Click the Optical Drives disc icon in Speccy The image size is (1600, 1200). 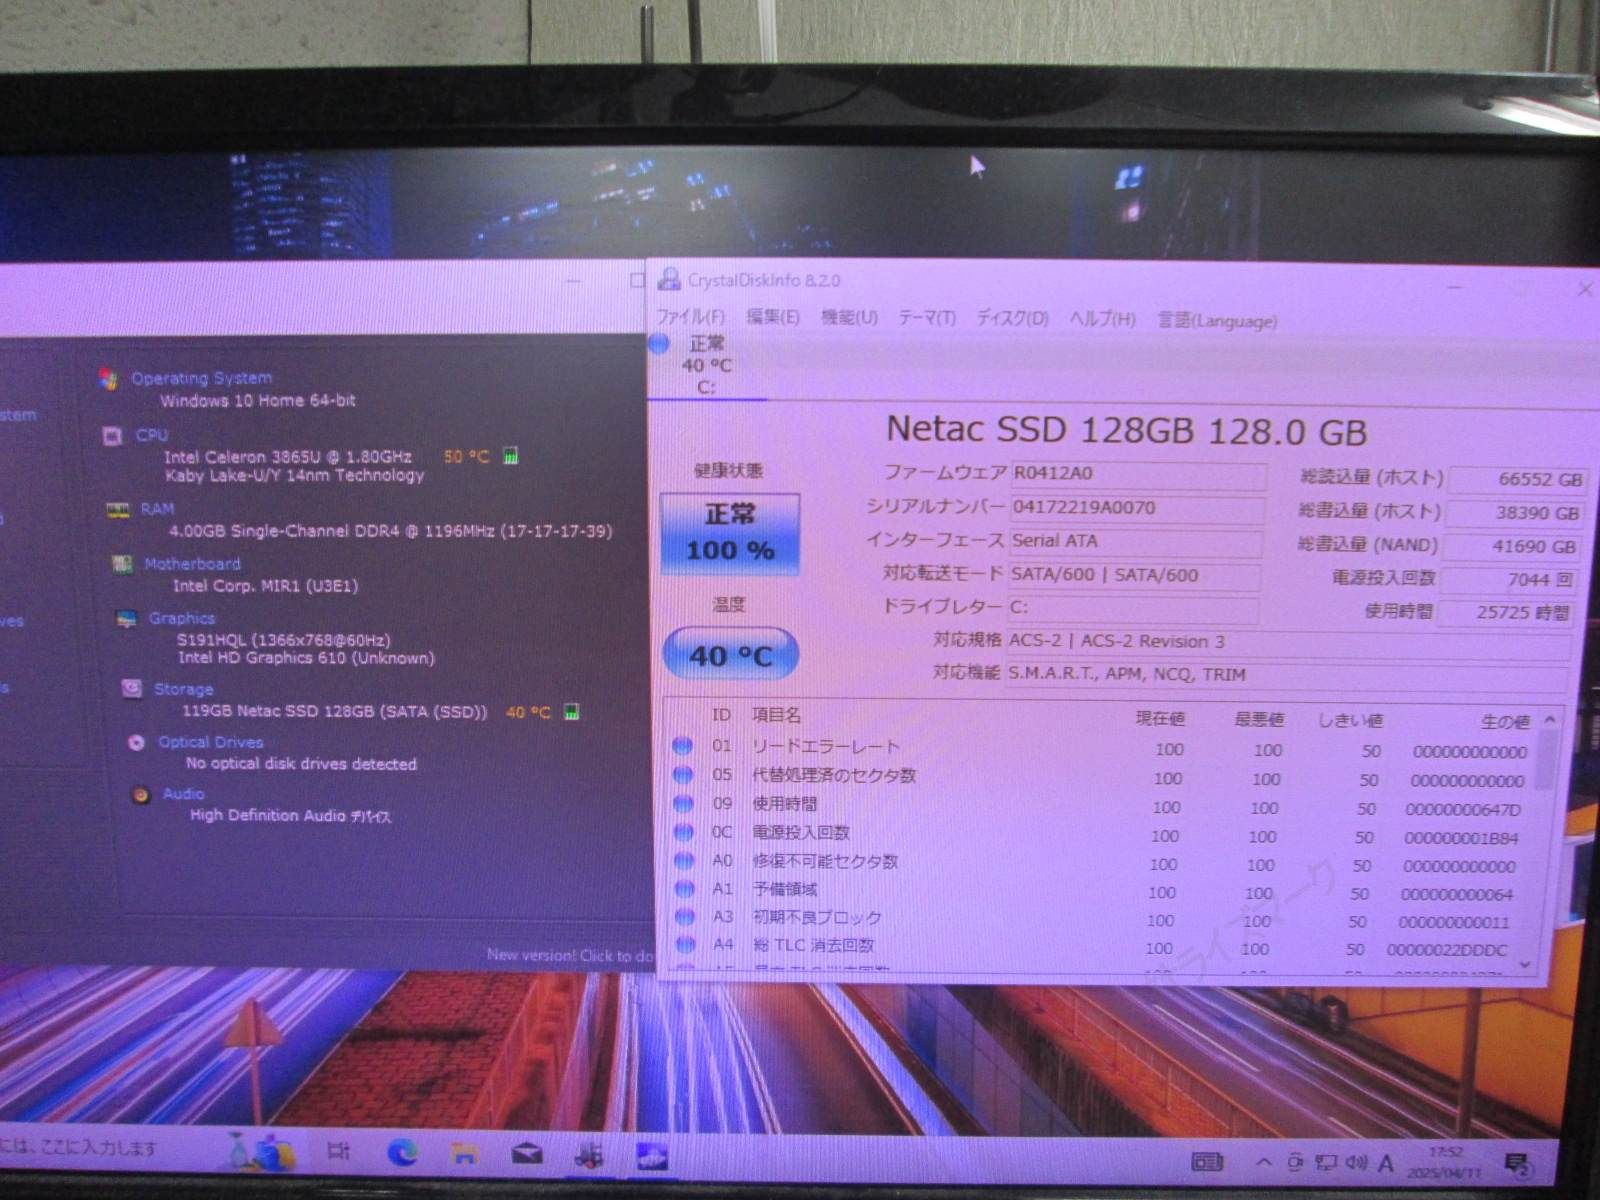[x=137, y=743]
